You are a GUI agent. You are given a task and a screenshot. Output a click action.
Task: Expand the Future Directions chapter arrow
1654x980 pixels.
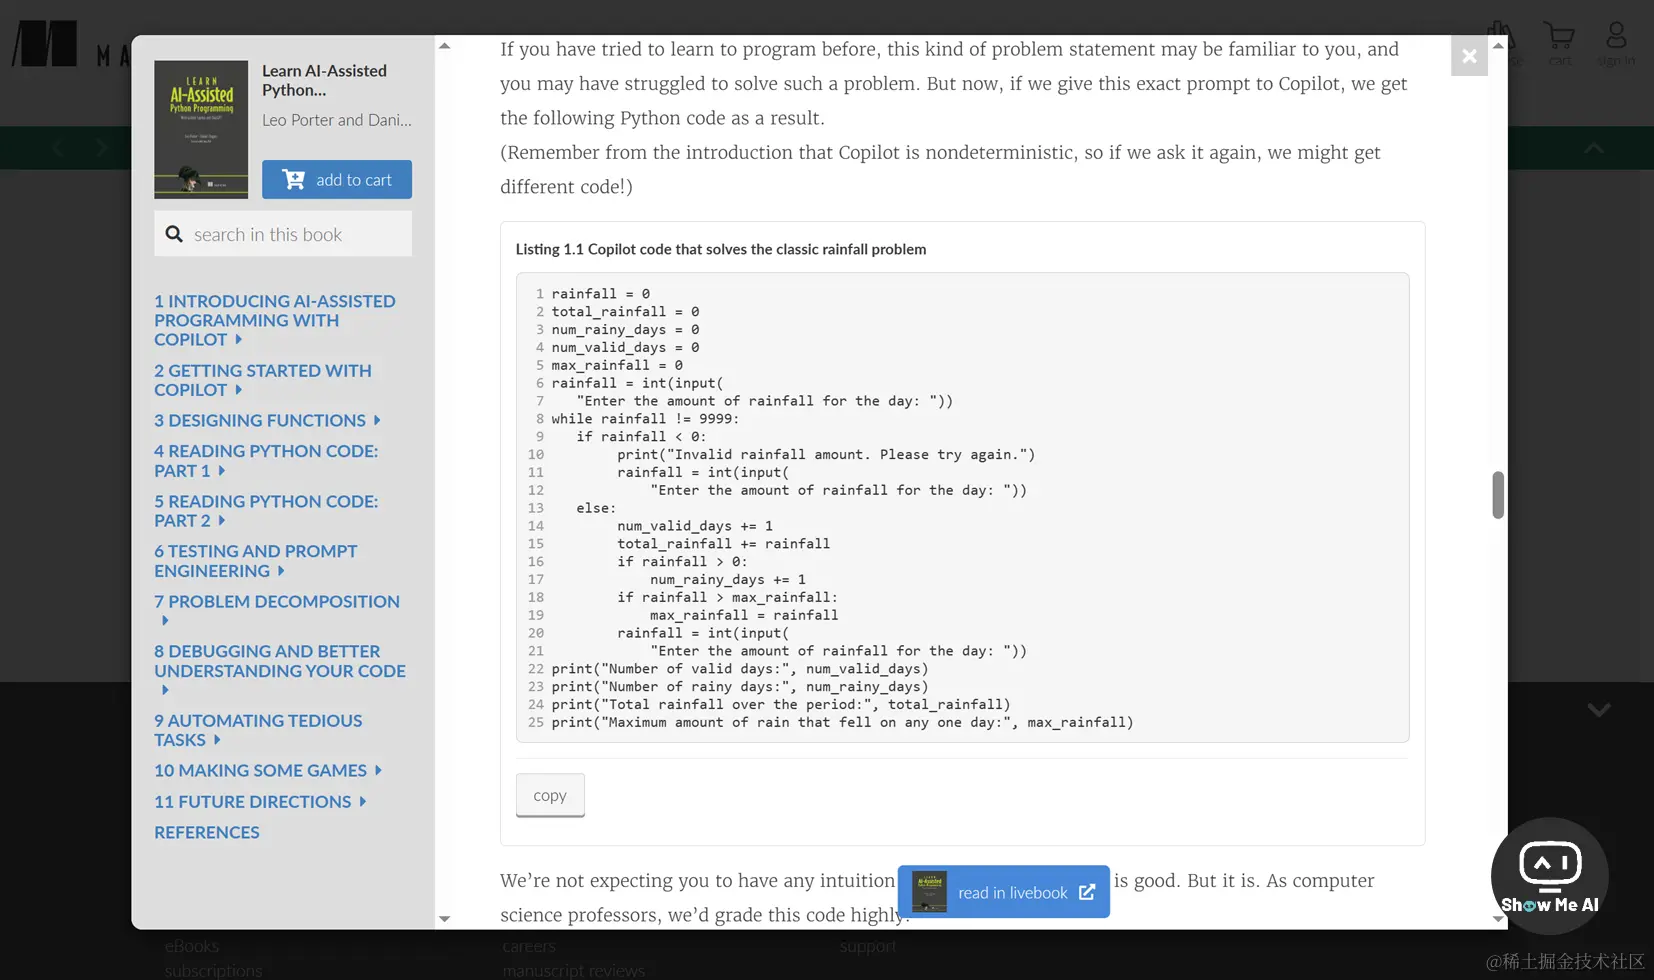(x=363, y=802)
